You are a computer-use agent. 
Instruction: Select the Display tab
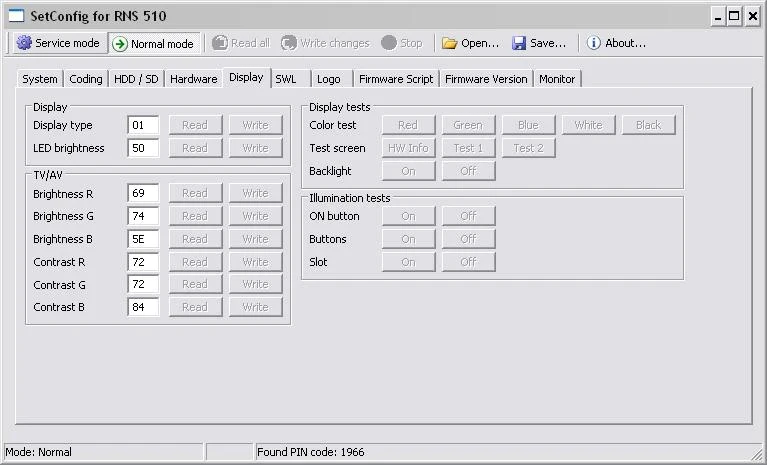tap(247, 77)
